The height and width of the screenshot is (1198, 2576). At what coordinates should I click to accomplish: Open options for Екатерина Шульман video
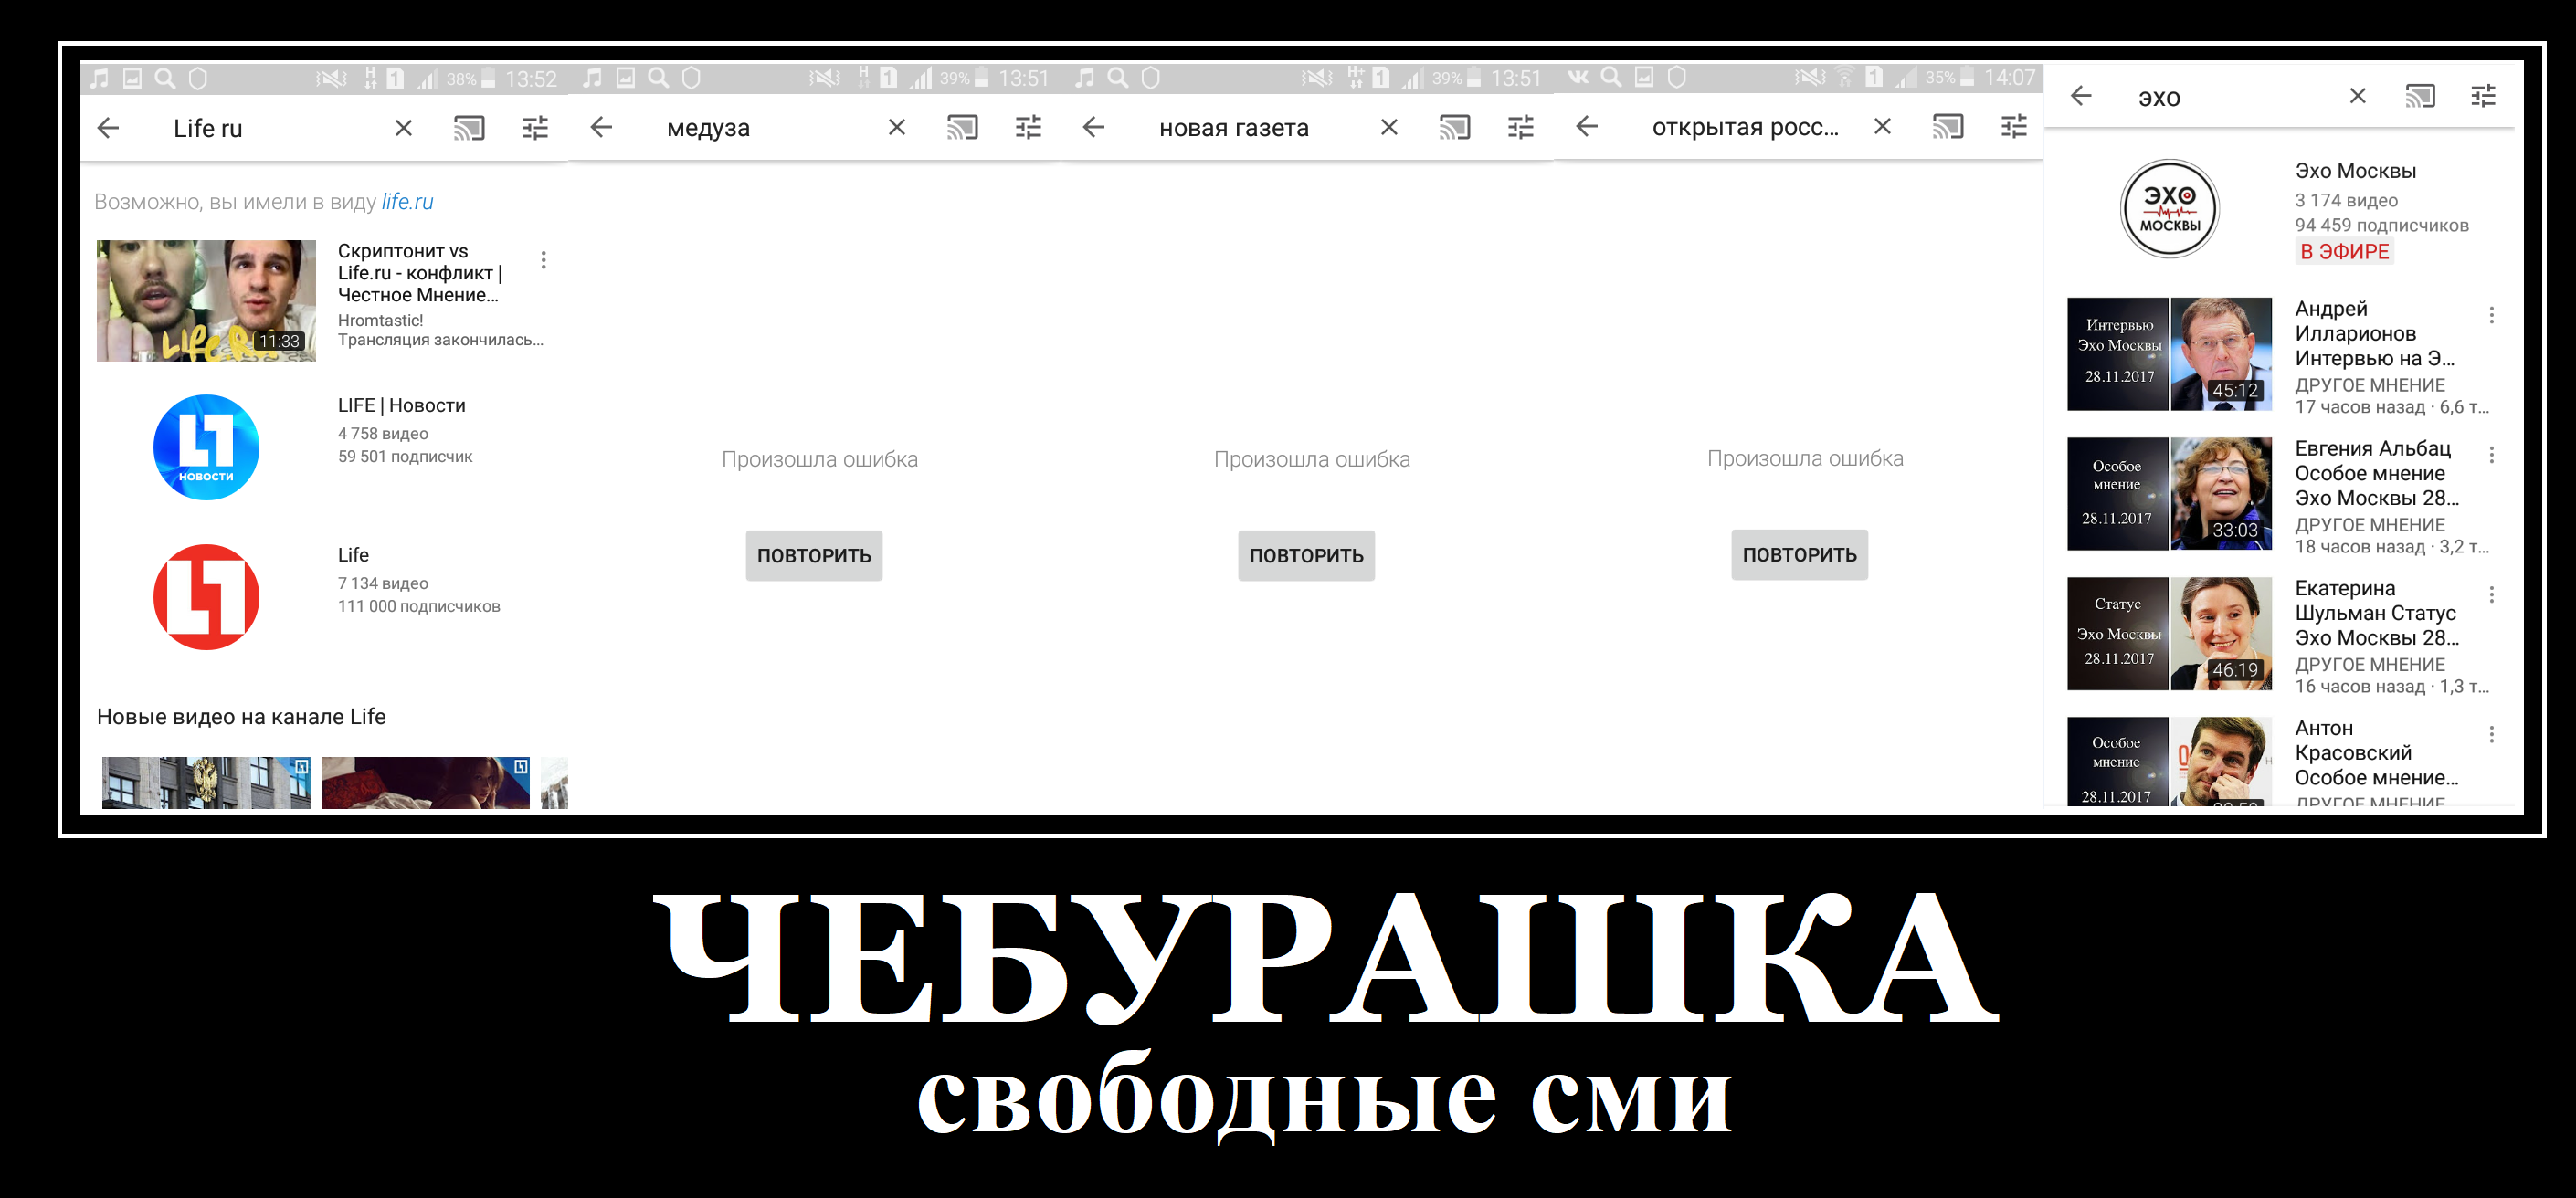point(2492,596)
